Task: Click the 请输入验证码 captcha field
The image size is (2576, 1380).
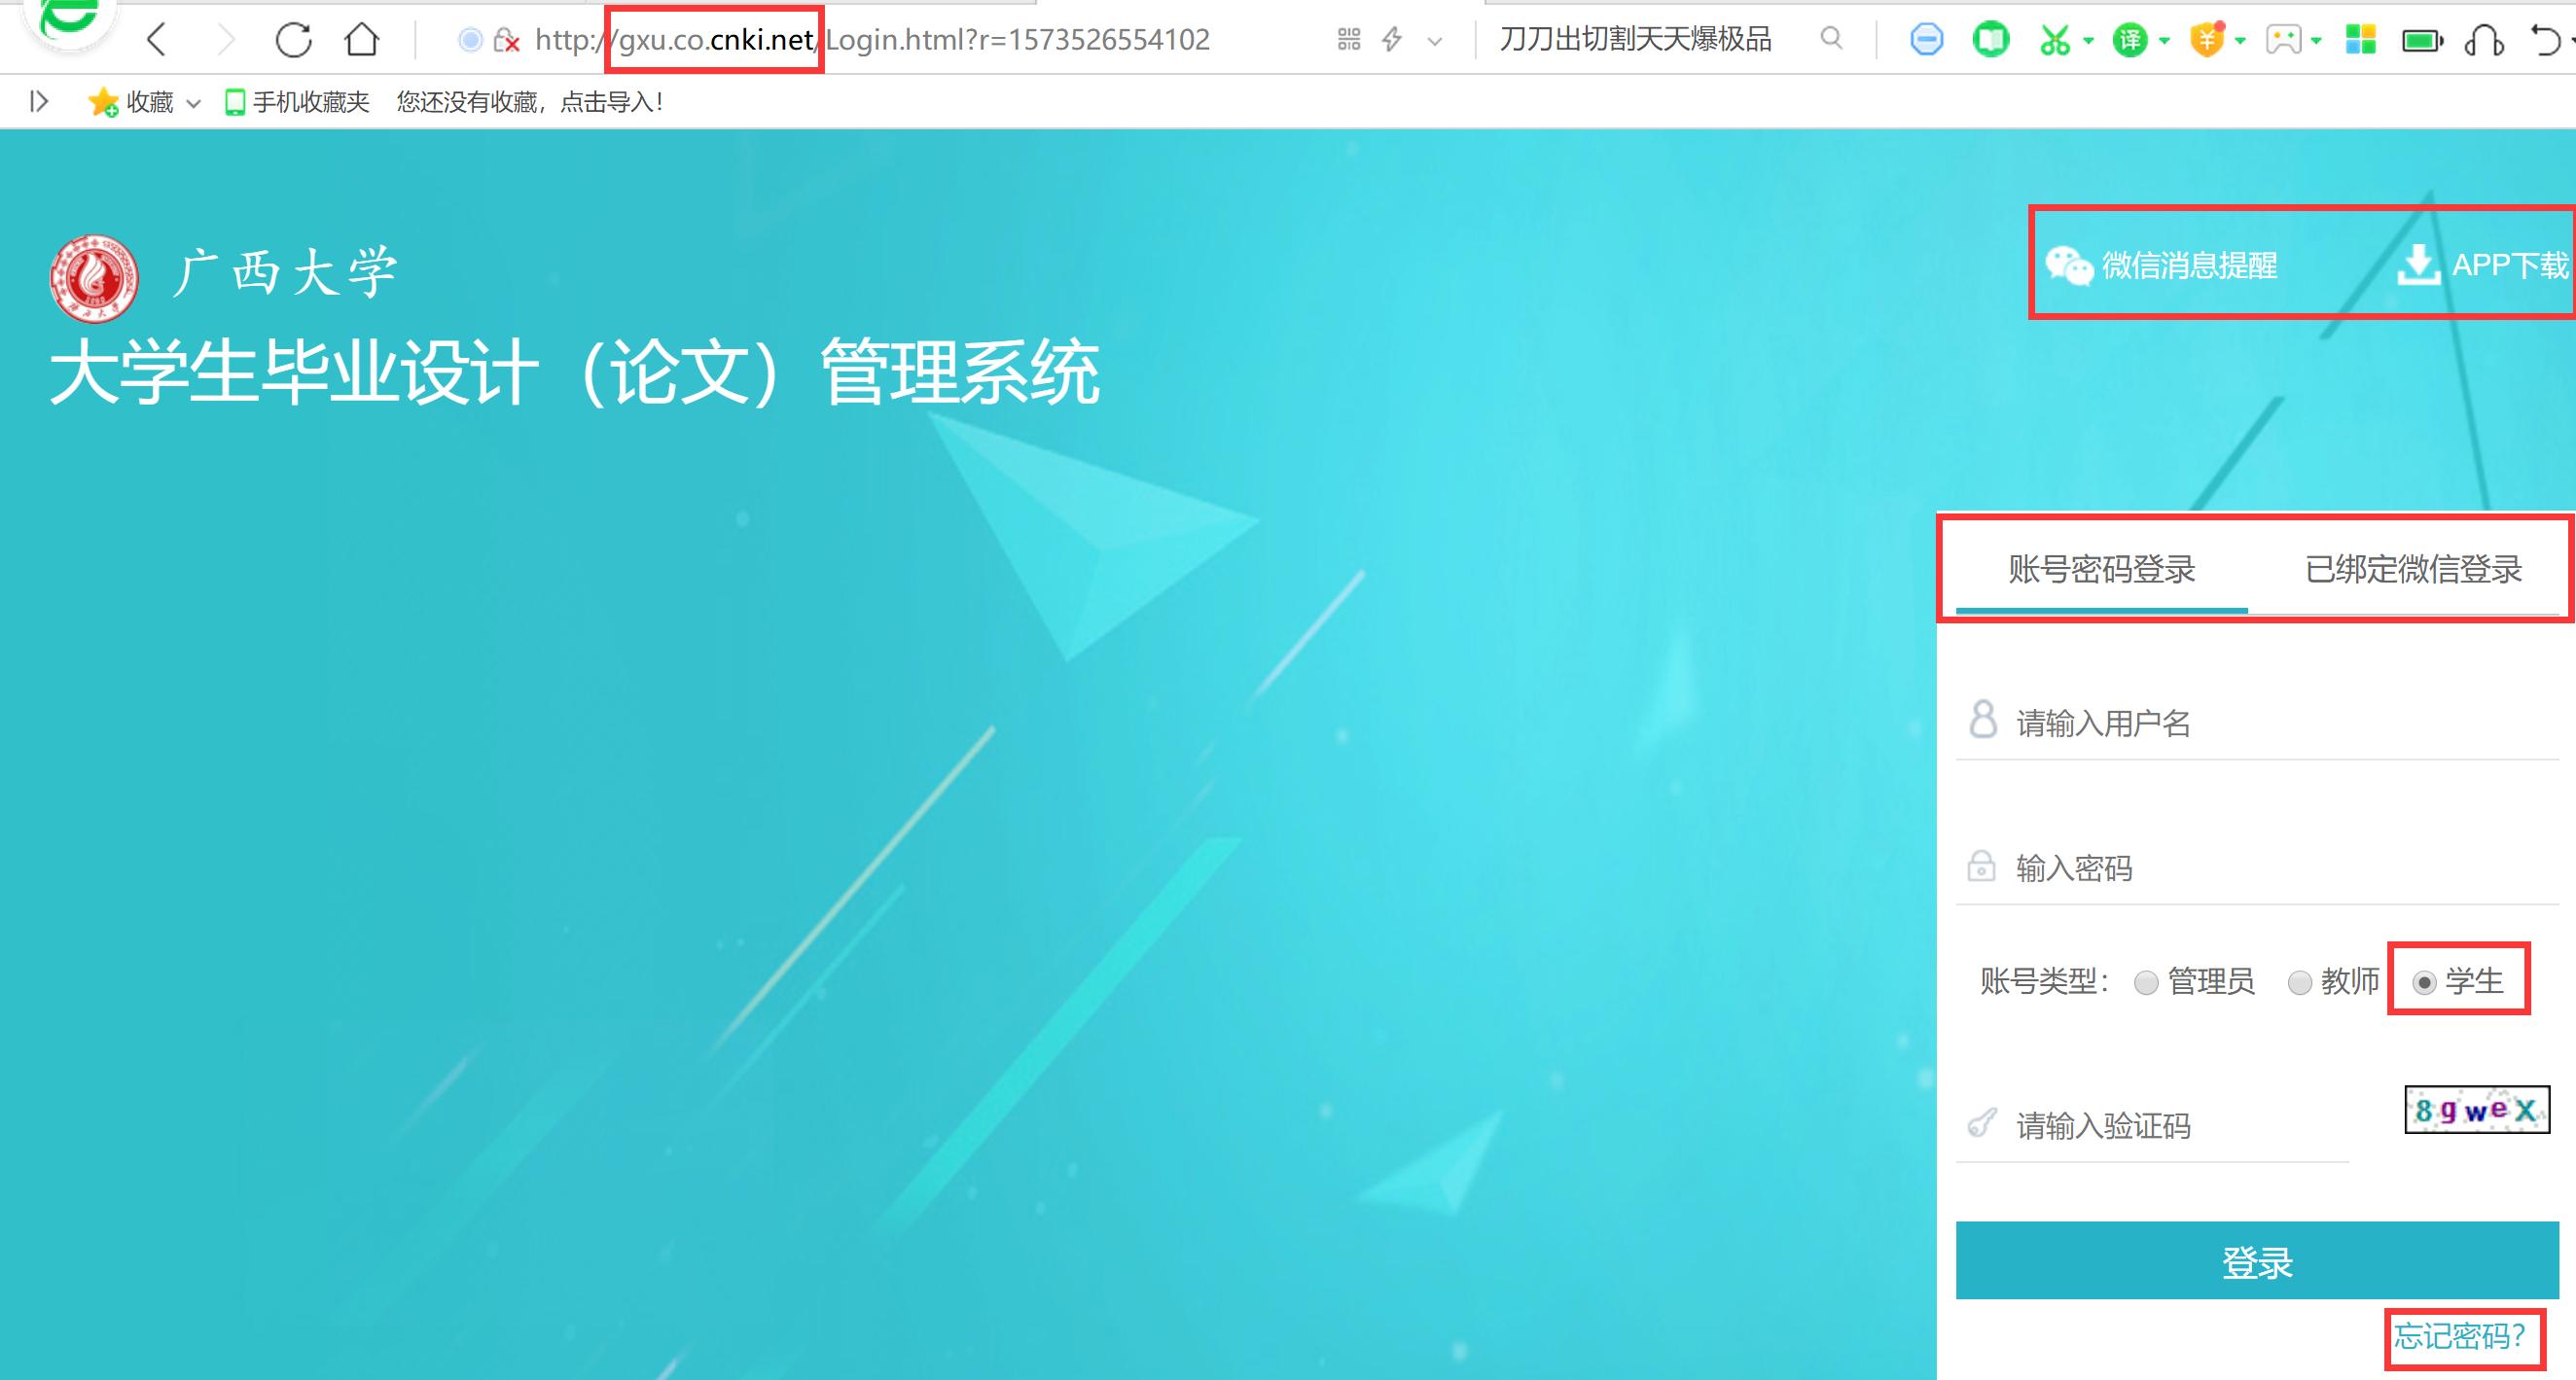Action: (x=2152, y=1126)
